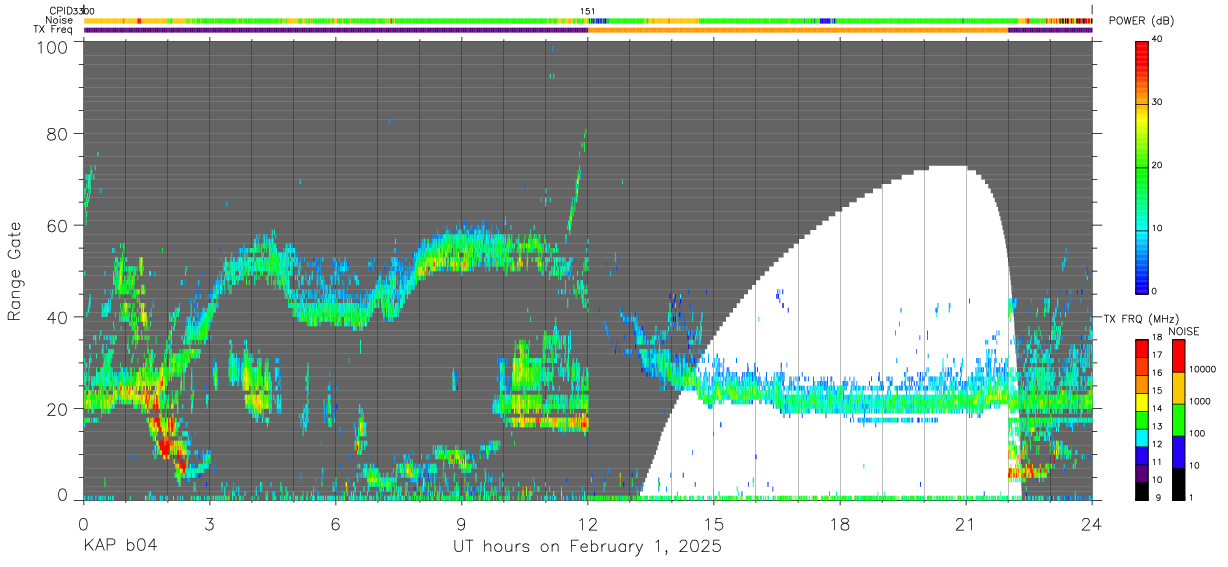Click the 'CPID' row label at top
Viewport: 1228px width, 567px height.
point(60,10)
